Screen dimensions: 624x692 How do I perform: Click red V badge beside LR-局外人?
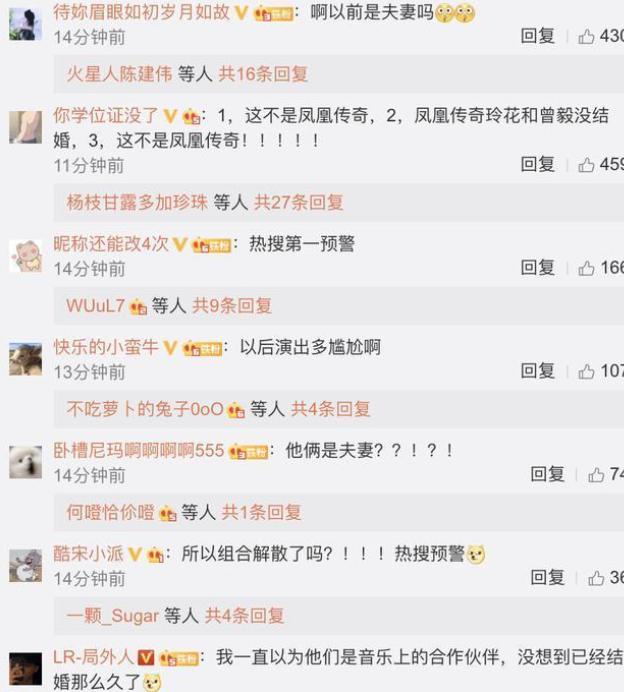pyautogui.click(x=146, y=658)
